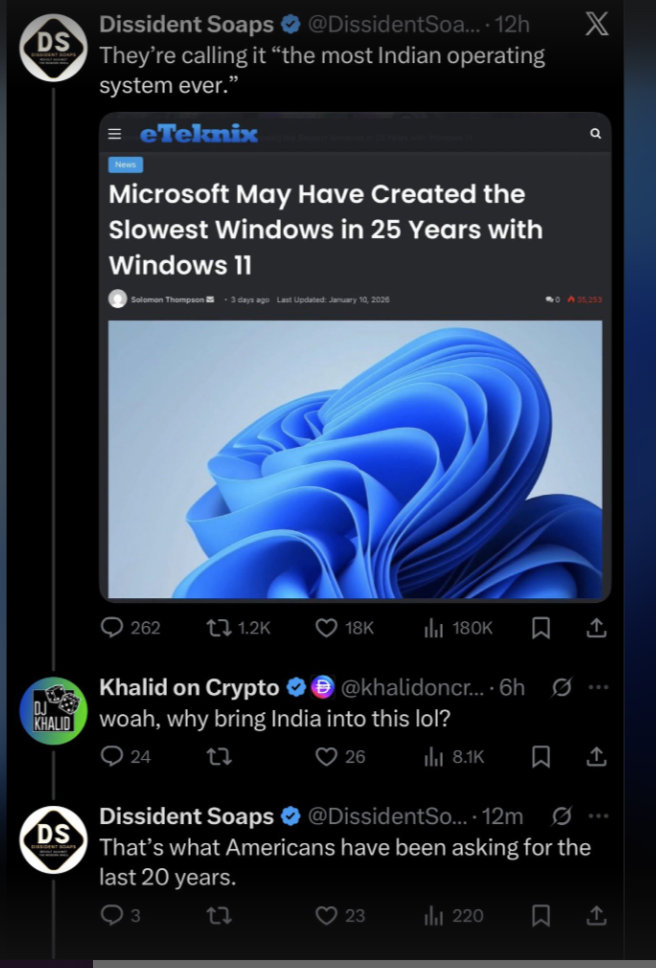Click the article headline about slowest Windows
The image size is (656, 968).
(325, 229)
